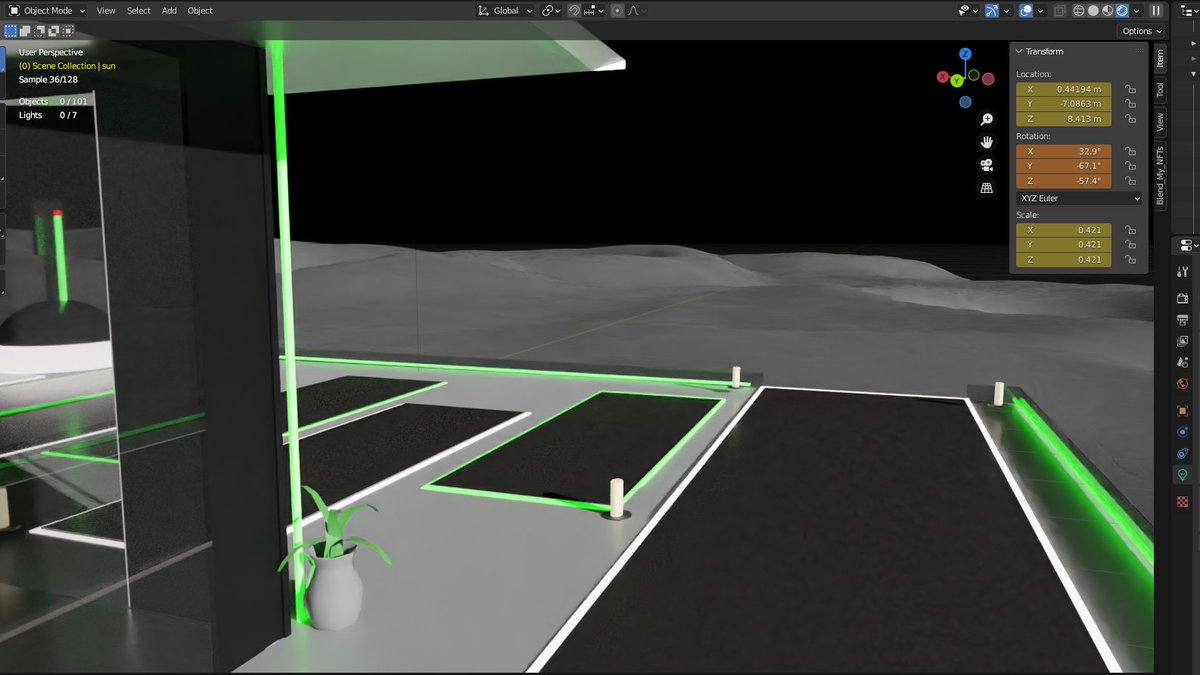Open the View menu
1200x675 pixels.
coord(106,11)
